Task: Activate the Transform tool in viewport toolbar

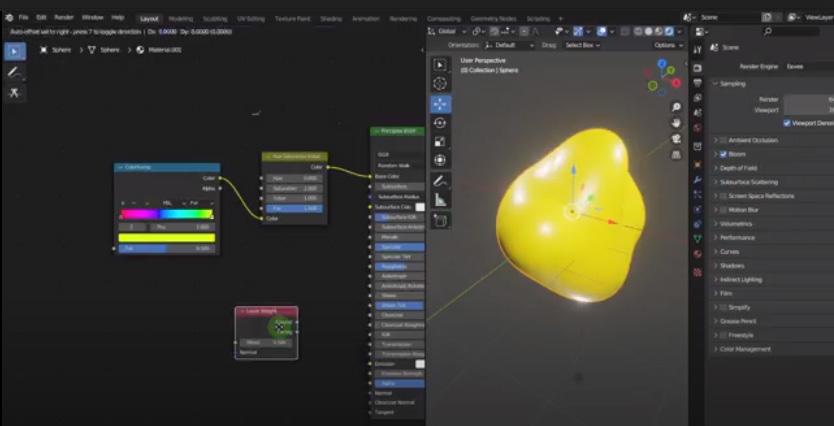Action: 440,160
